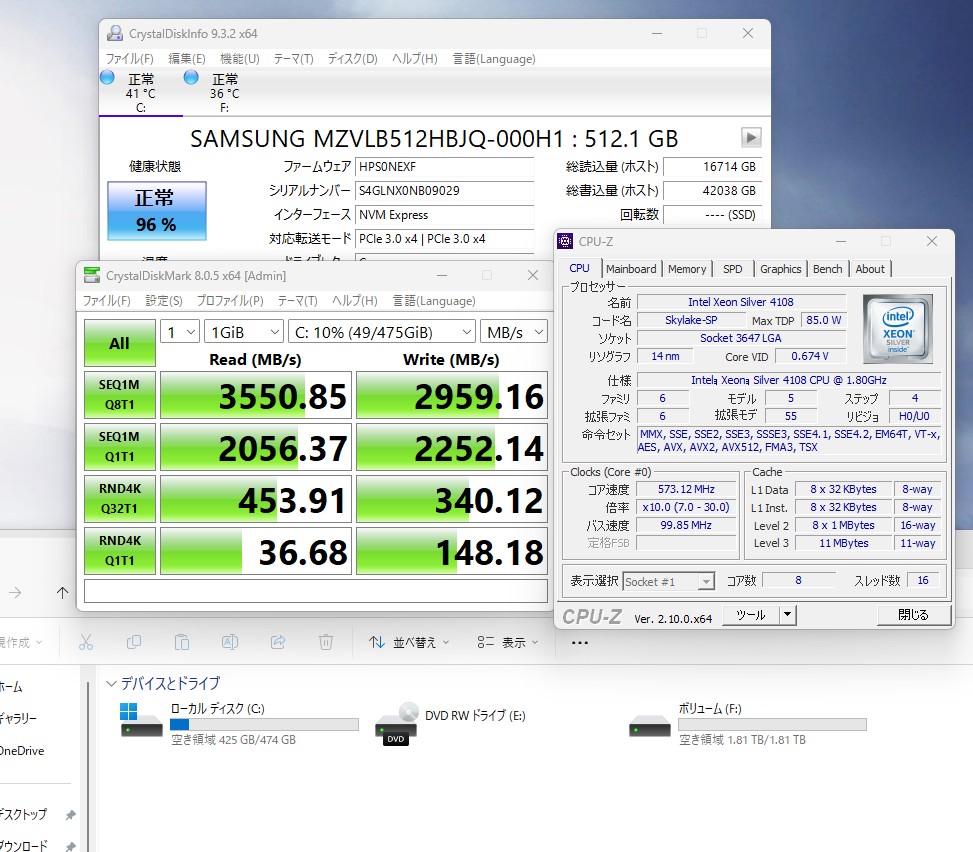Open the 表示 view dropdown in Explorer
The height and width of the screenshot is (852, 973).
[x=508, y=642]
